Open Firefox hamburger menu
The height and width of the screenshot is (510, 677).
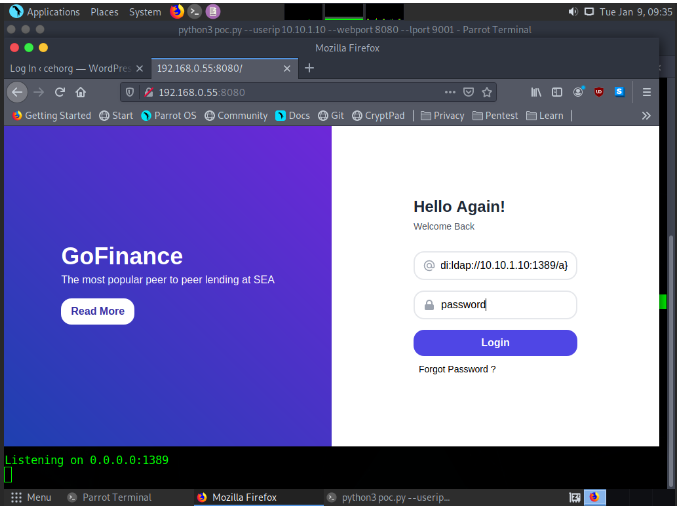(x=647, y=92)
